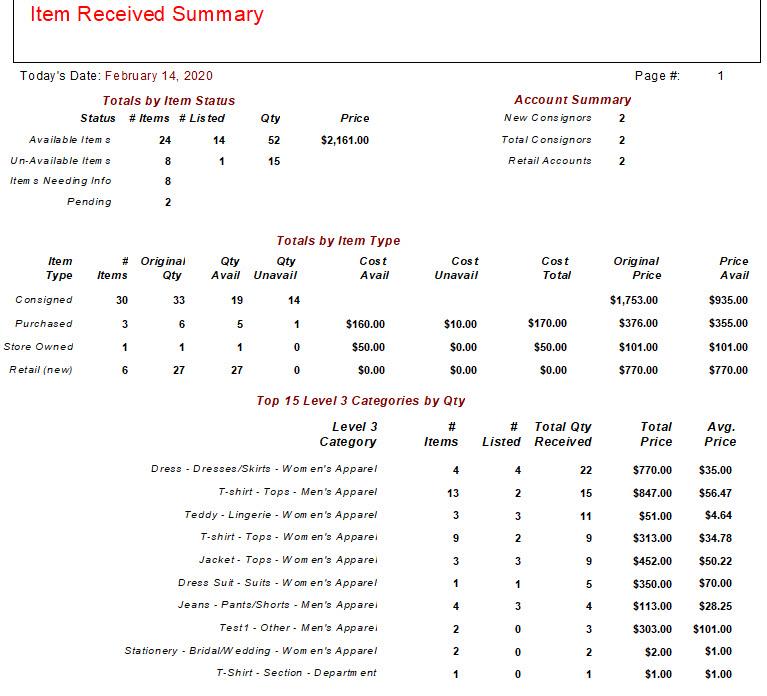Select the Level 3 Category column header
767x696 pixels.
click(348, 434)
